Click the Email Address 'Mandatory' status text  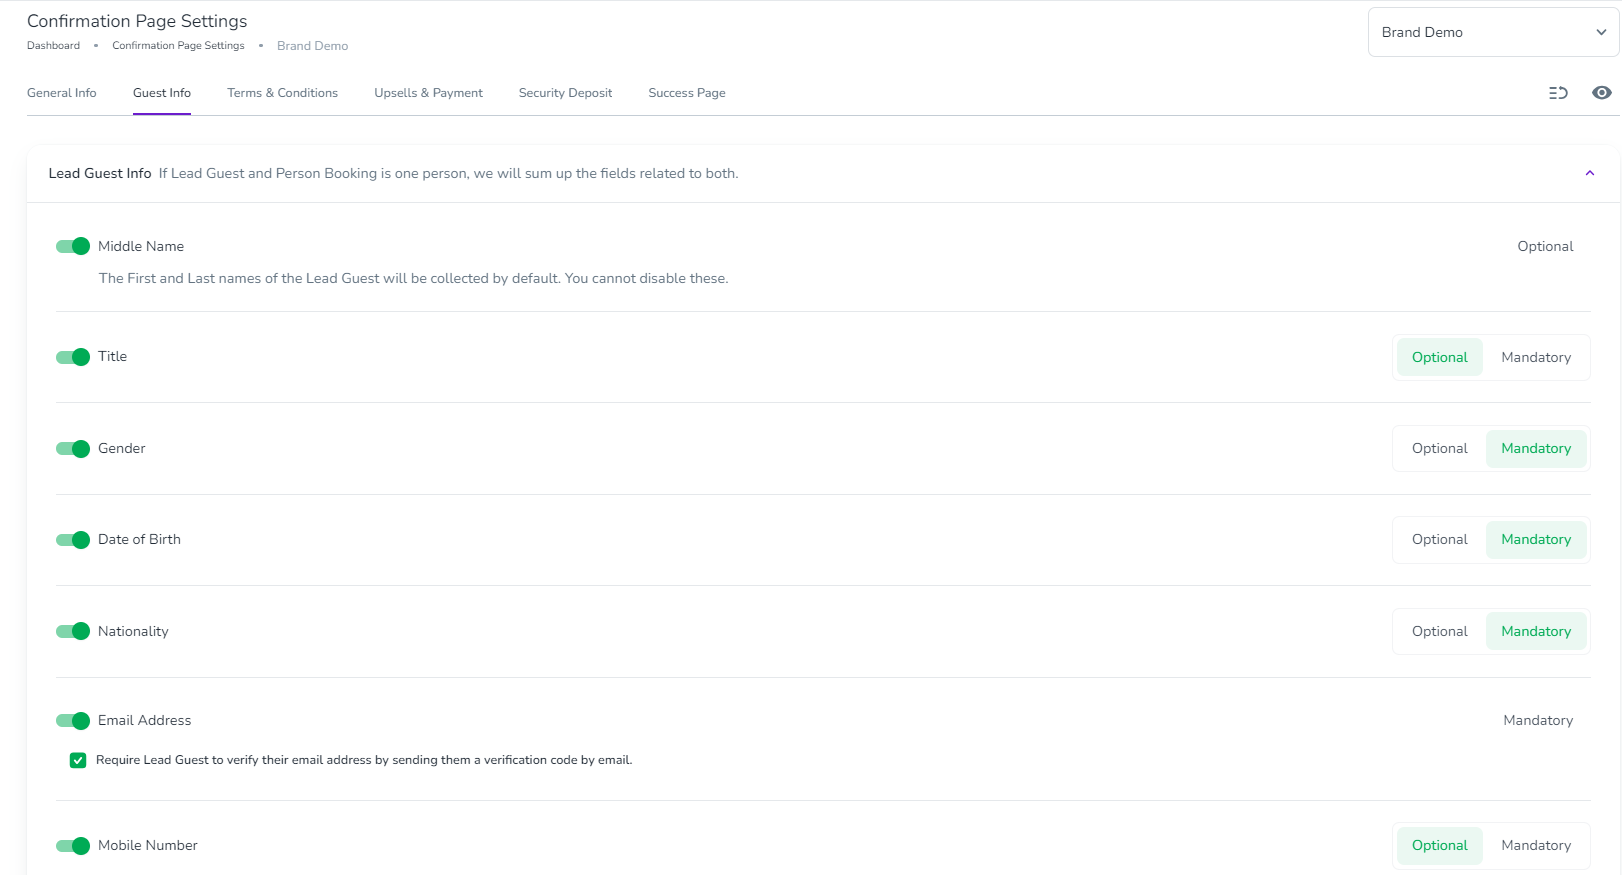1538,720
